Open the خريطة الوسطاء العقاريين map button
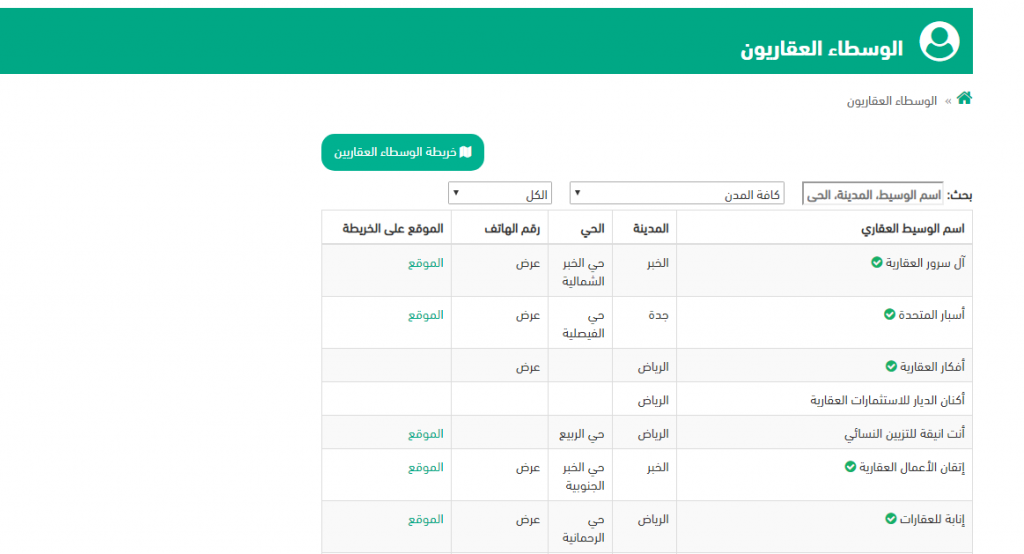Image resolution: width=1024 pixels, height=554 pixels. tap(402, 152)
